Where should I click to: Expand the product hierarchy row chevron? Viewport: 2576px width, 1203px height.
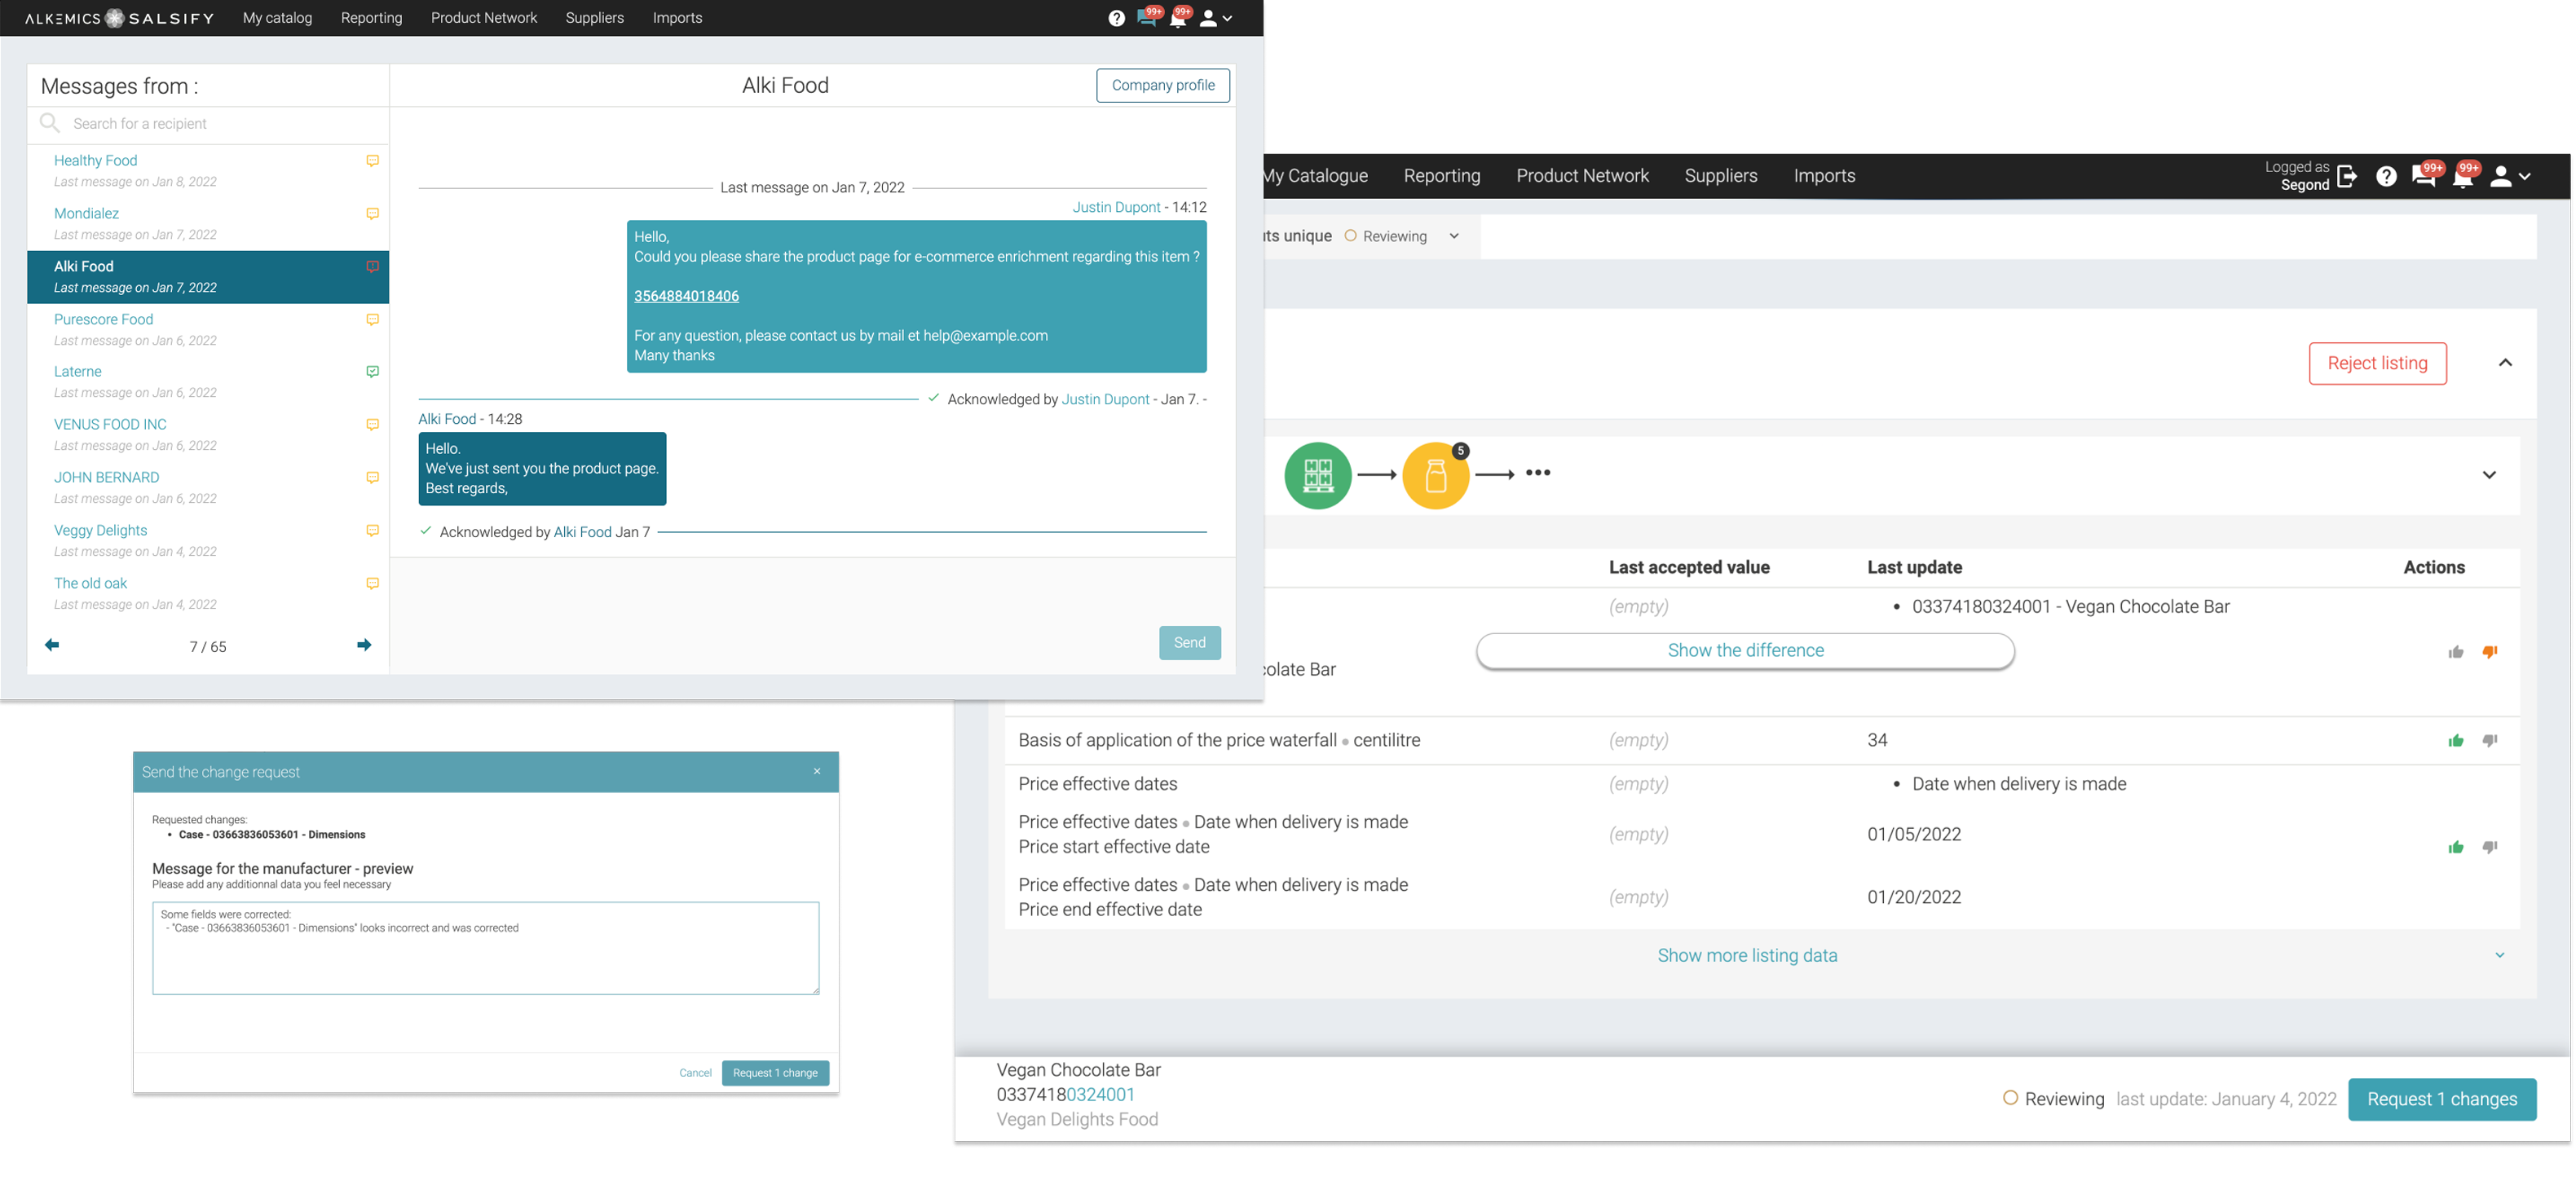point(2488,475)
